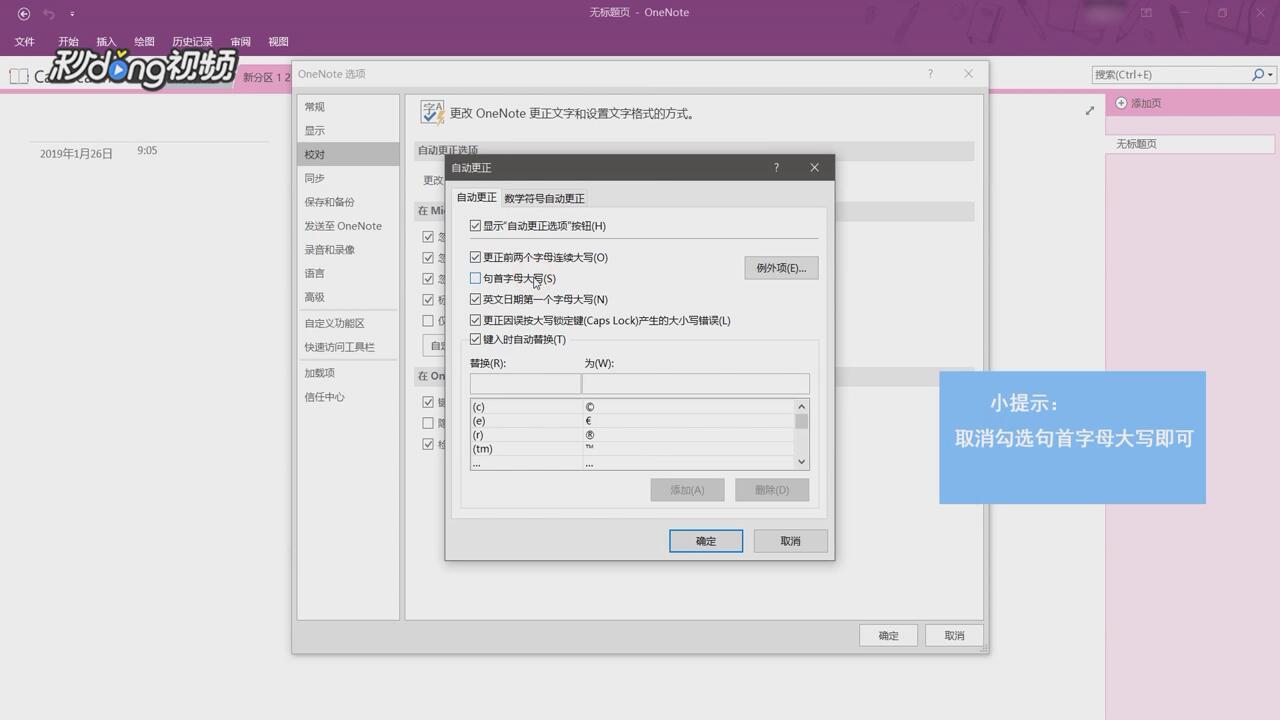Click the 添加页 link

pos(1146,103)
